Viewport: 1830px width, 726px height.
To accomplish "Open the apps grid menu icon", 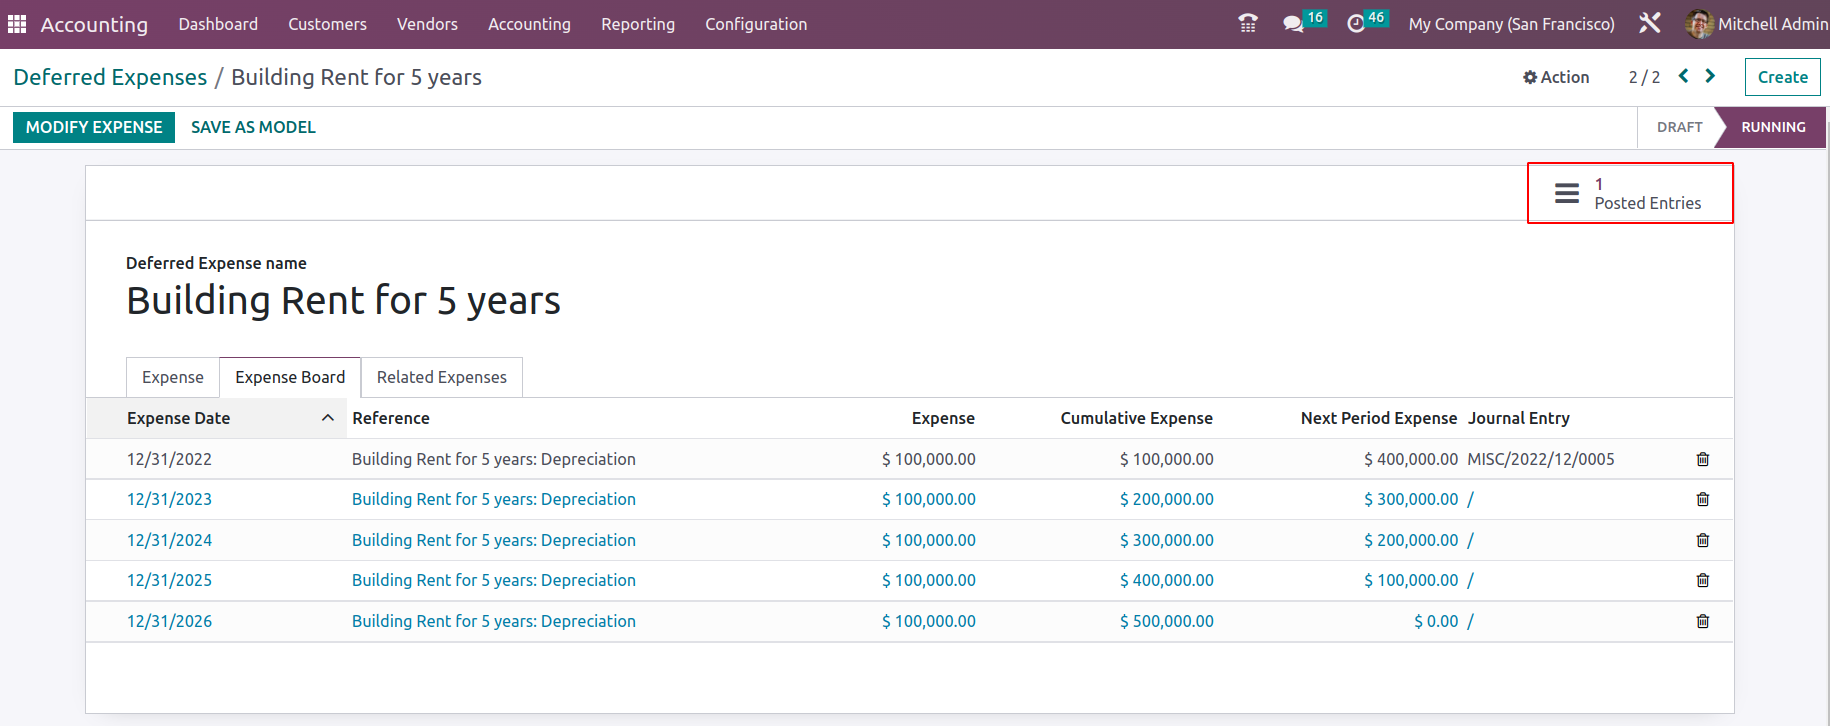I will [17, 24].
